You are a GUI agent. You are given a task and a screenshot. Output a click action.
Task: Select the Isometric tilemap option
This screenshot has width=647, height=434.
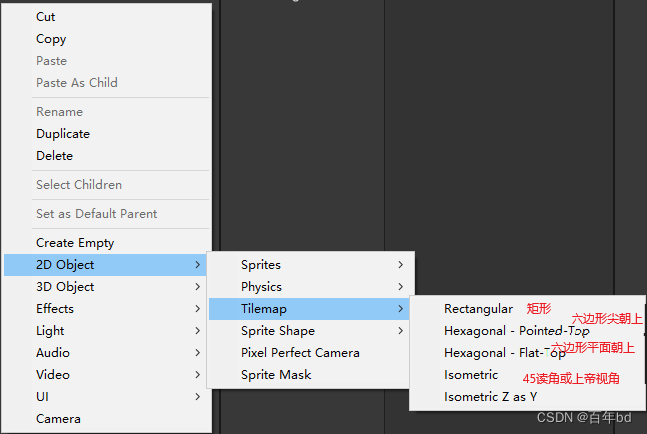point(471,375)
